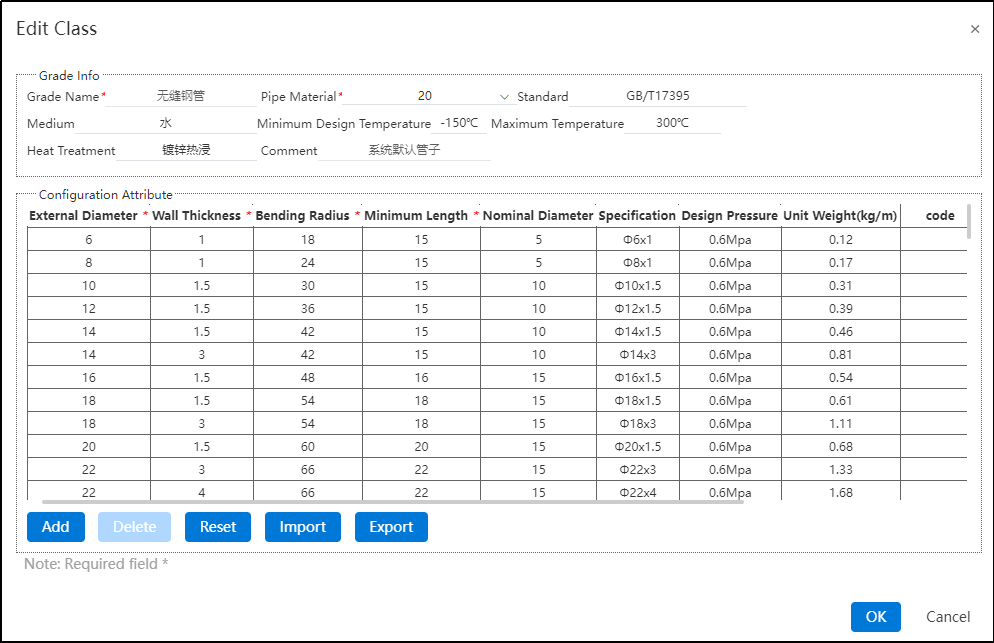This screenshot has width=994, height=643.
Task: Edit the Minimum Design Temperature field
Action: [459, 124]
